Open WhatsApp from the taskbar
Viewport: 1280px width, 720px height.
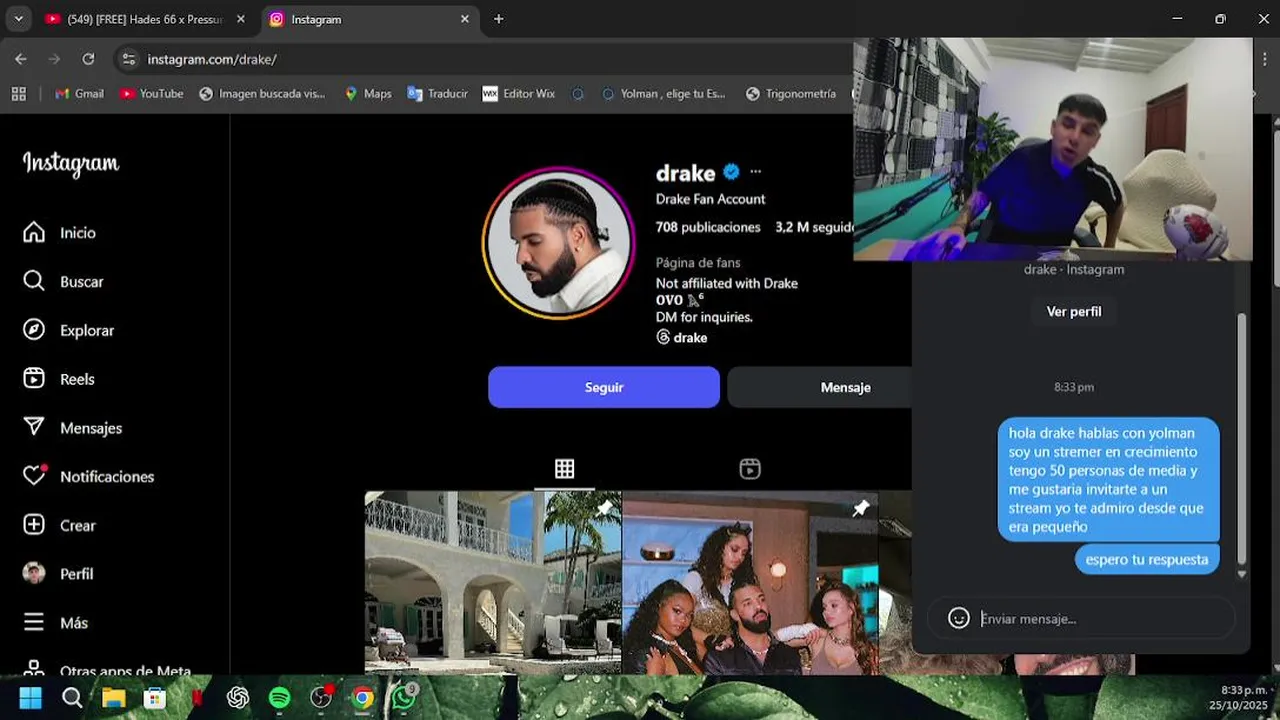[x=404, y=697]
